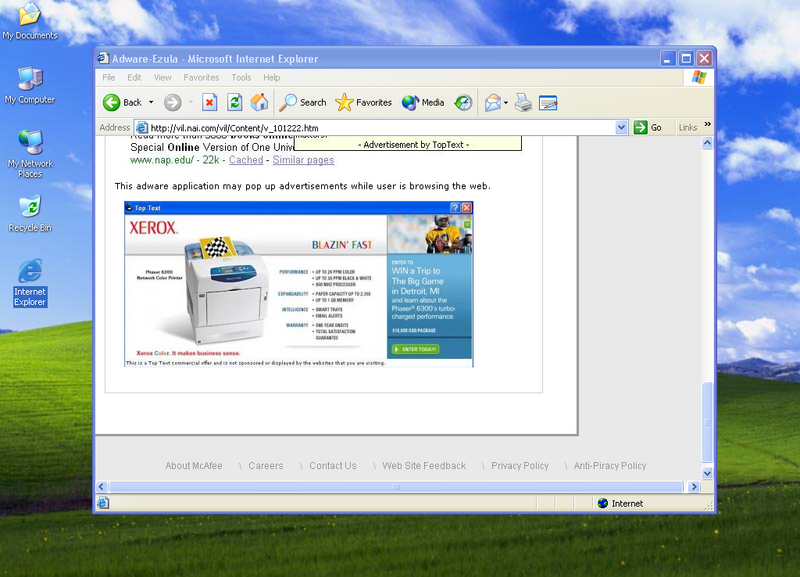
Task: Open the Anti-Piracy Policy footer link
Action: coord(610,466)
